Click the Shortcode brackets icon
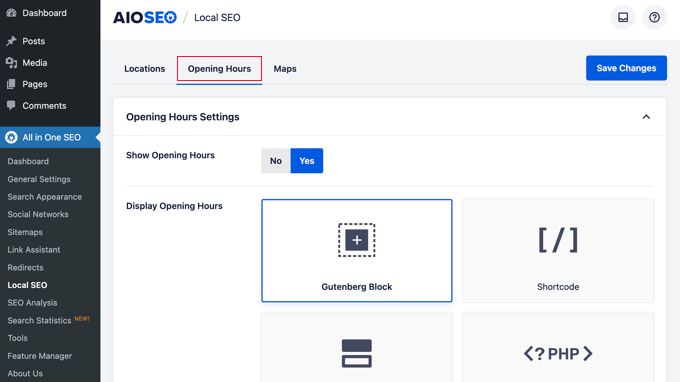Image resolution: width=680 pixels, height=382 pixels. click(x=558, y=240)
